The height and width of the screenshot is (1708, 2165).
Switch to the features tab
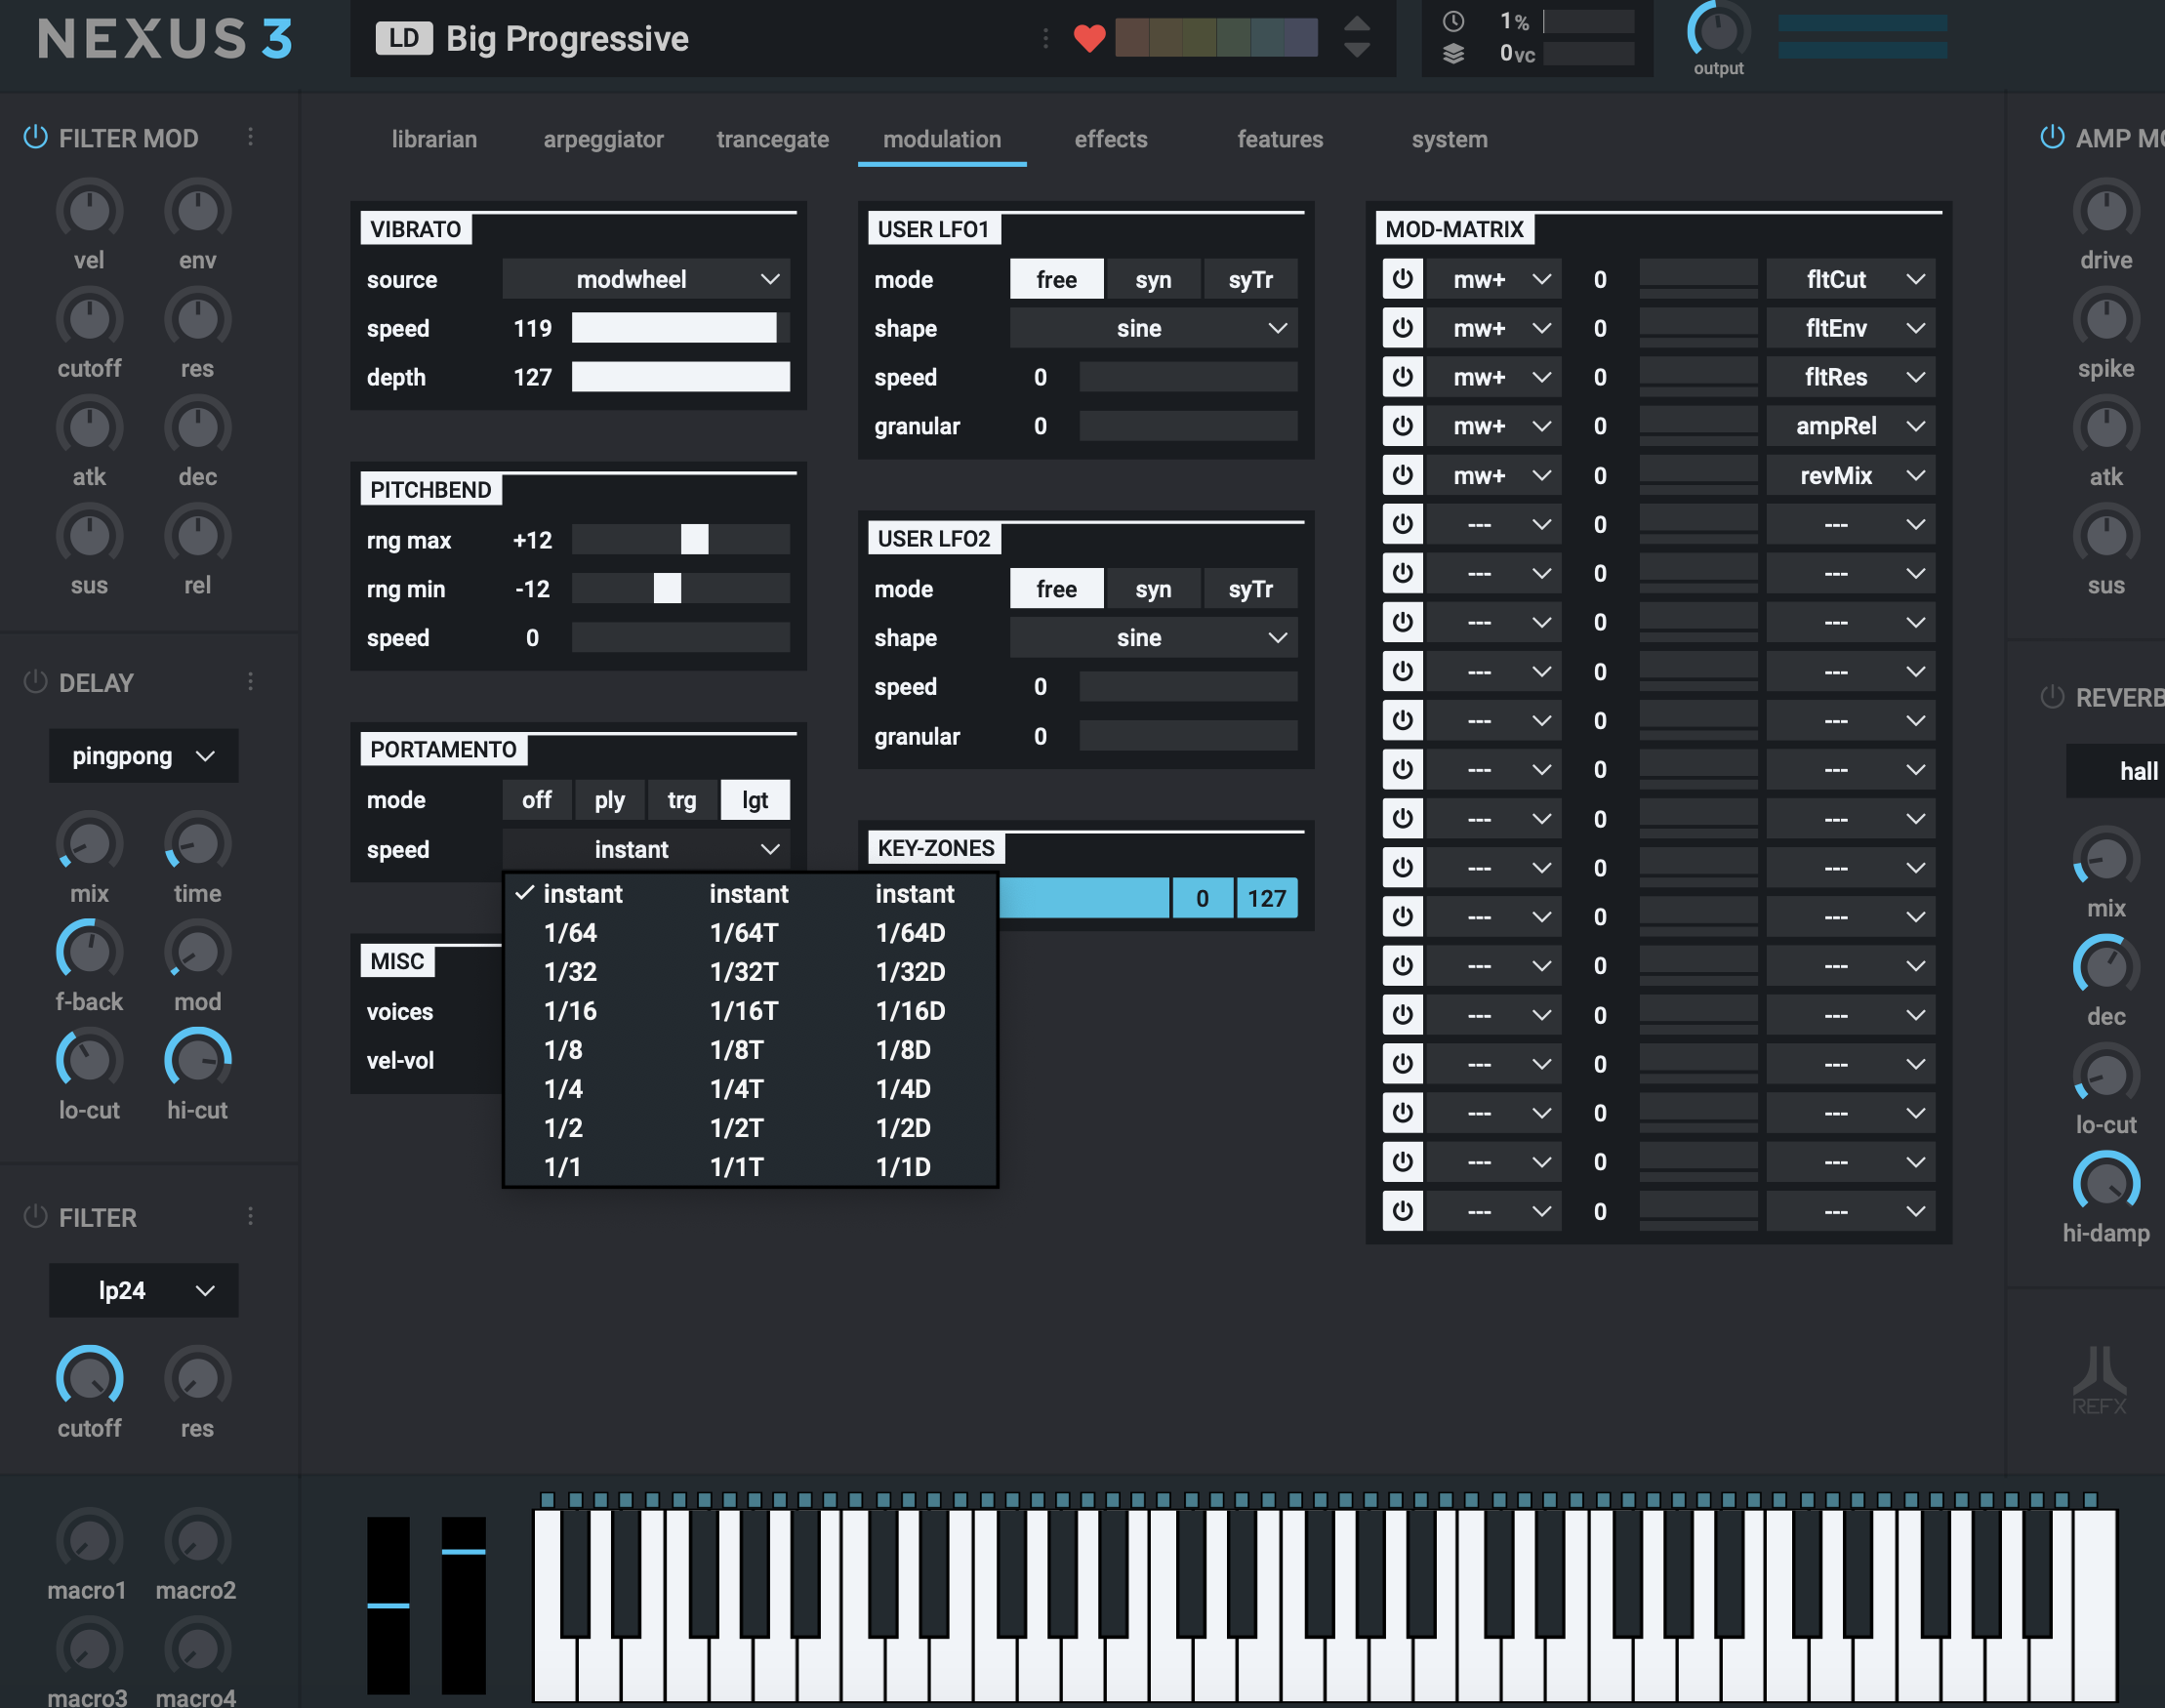(x=1280, y=139)
